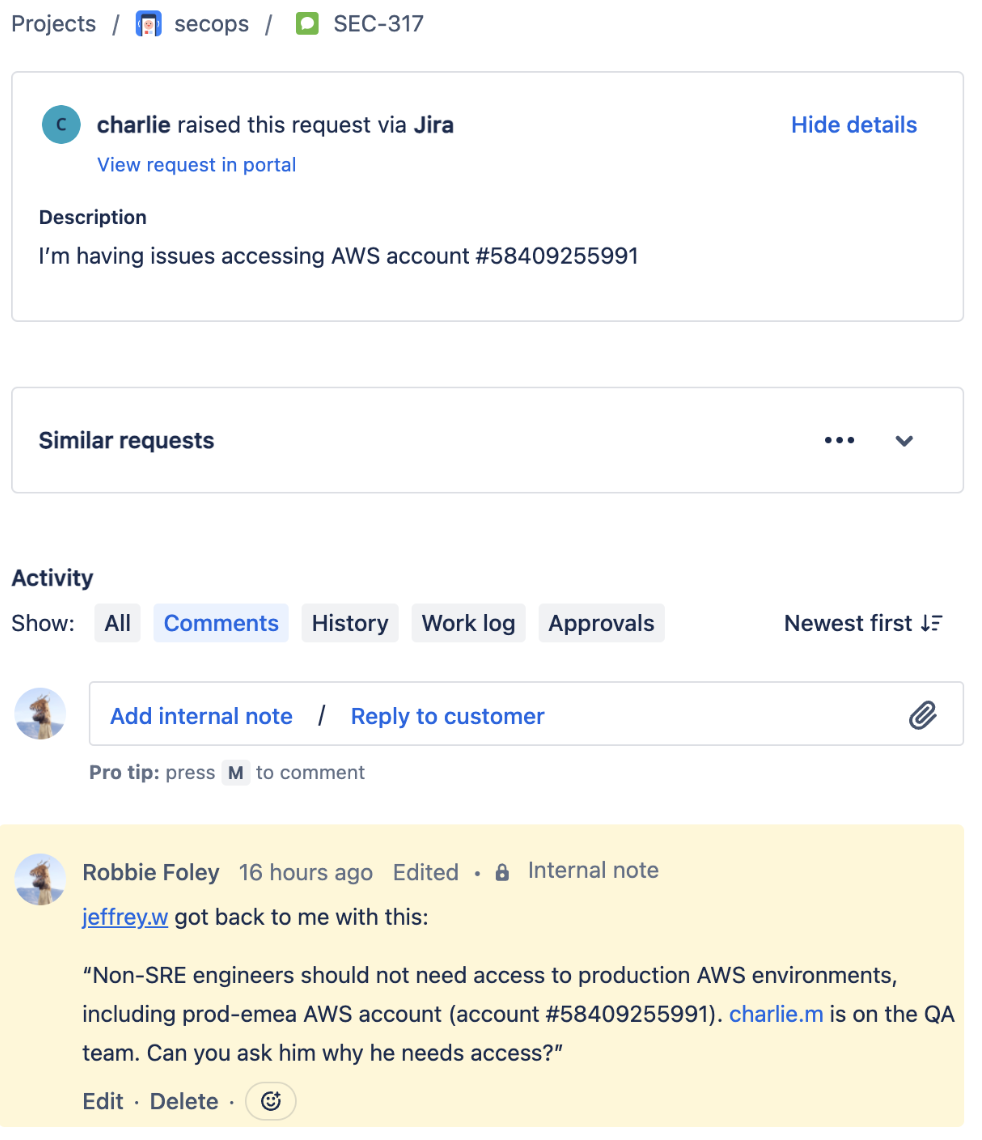Hide details of the request
The width and height of the screenshot is (982, 1140).
tap(854, 125)
